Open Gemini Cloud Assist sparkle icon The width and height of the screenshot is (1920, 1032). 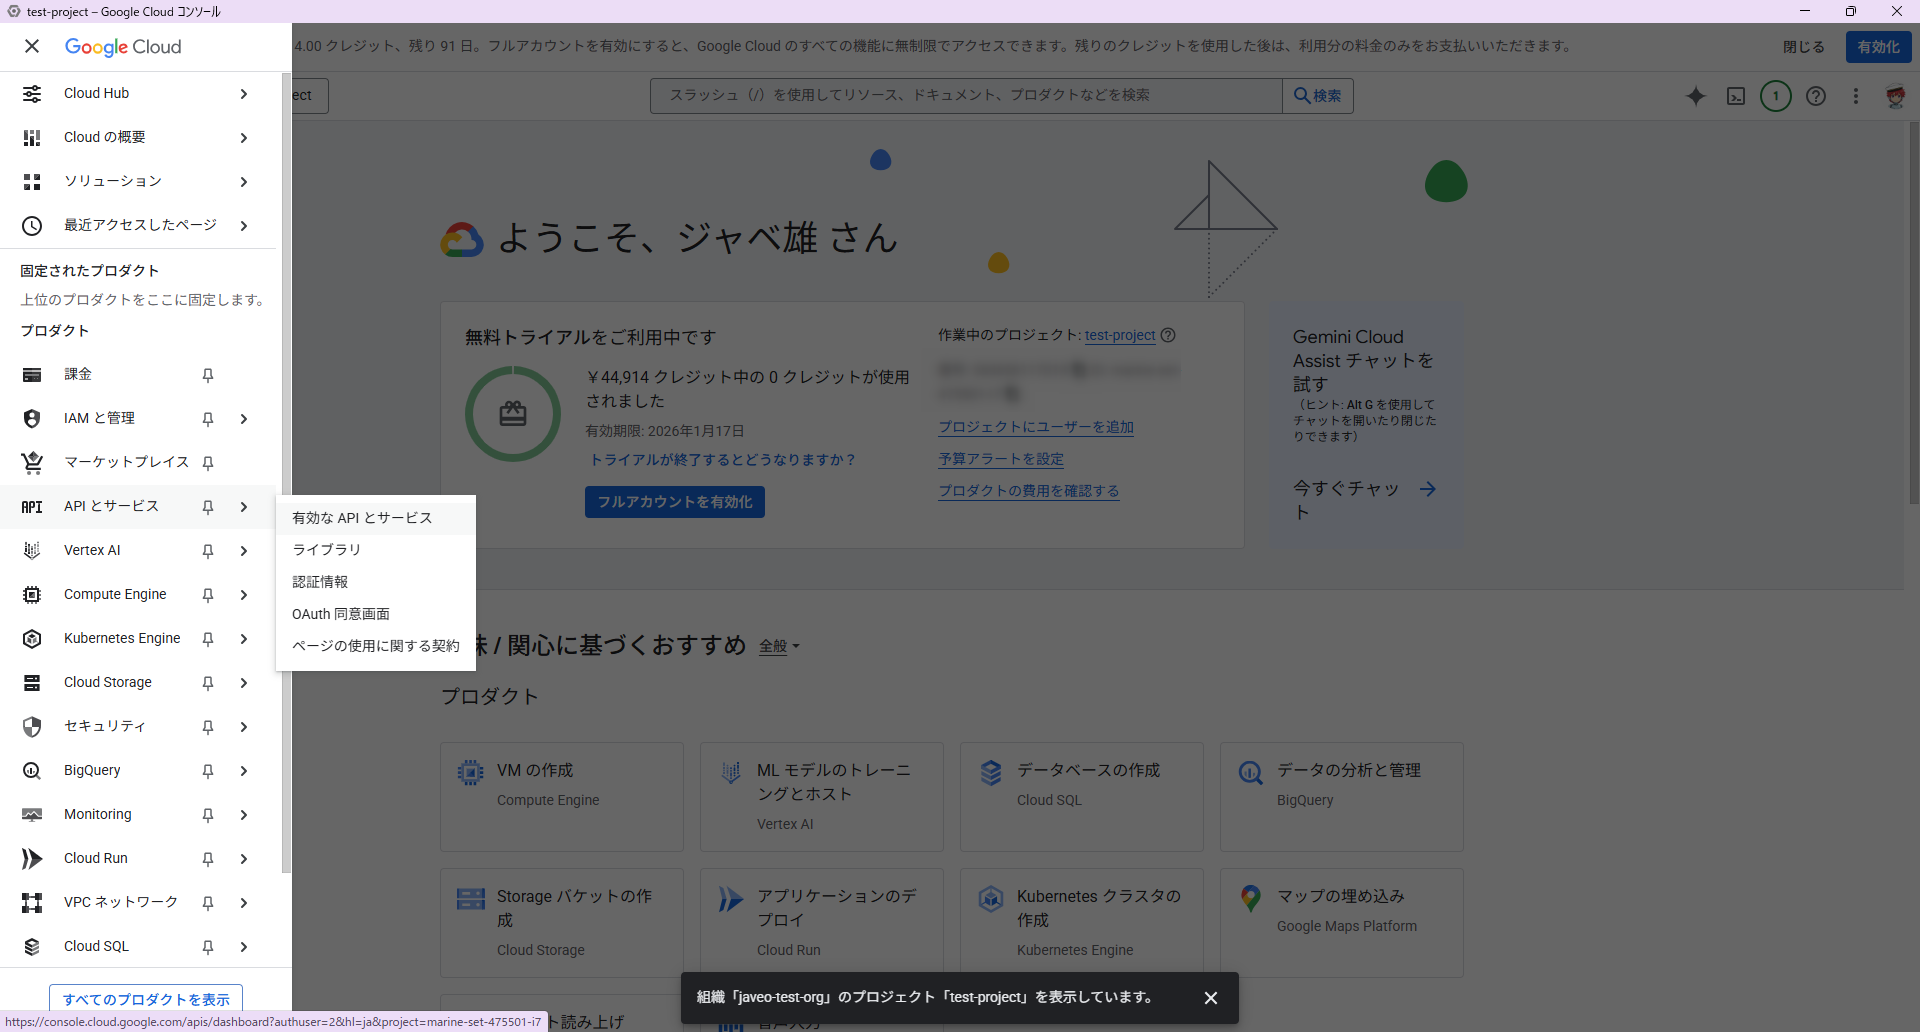pyautogui.click(x=1695, y=96)
